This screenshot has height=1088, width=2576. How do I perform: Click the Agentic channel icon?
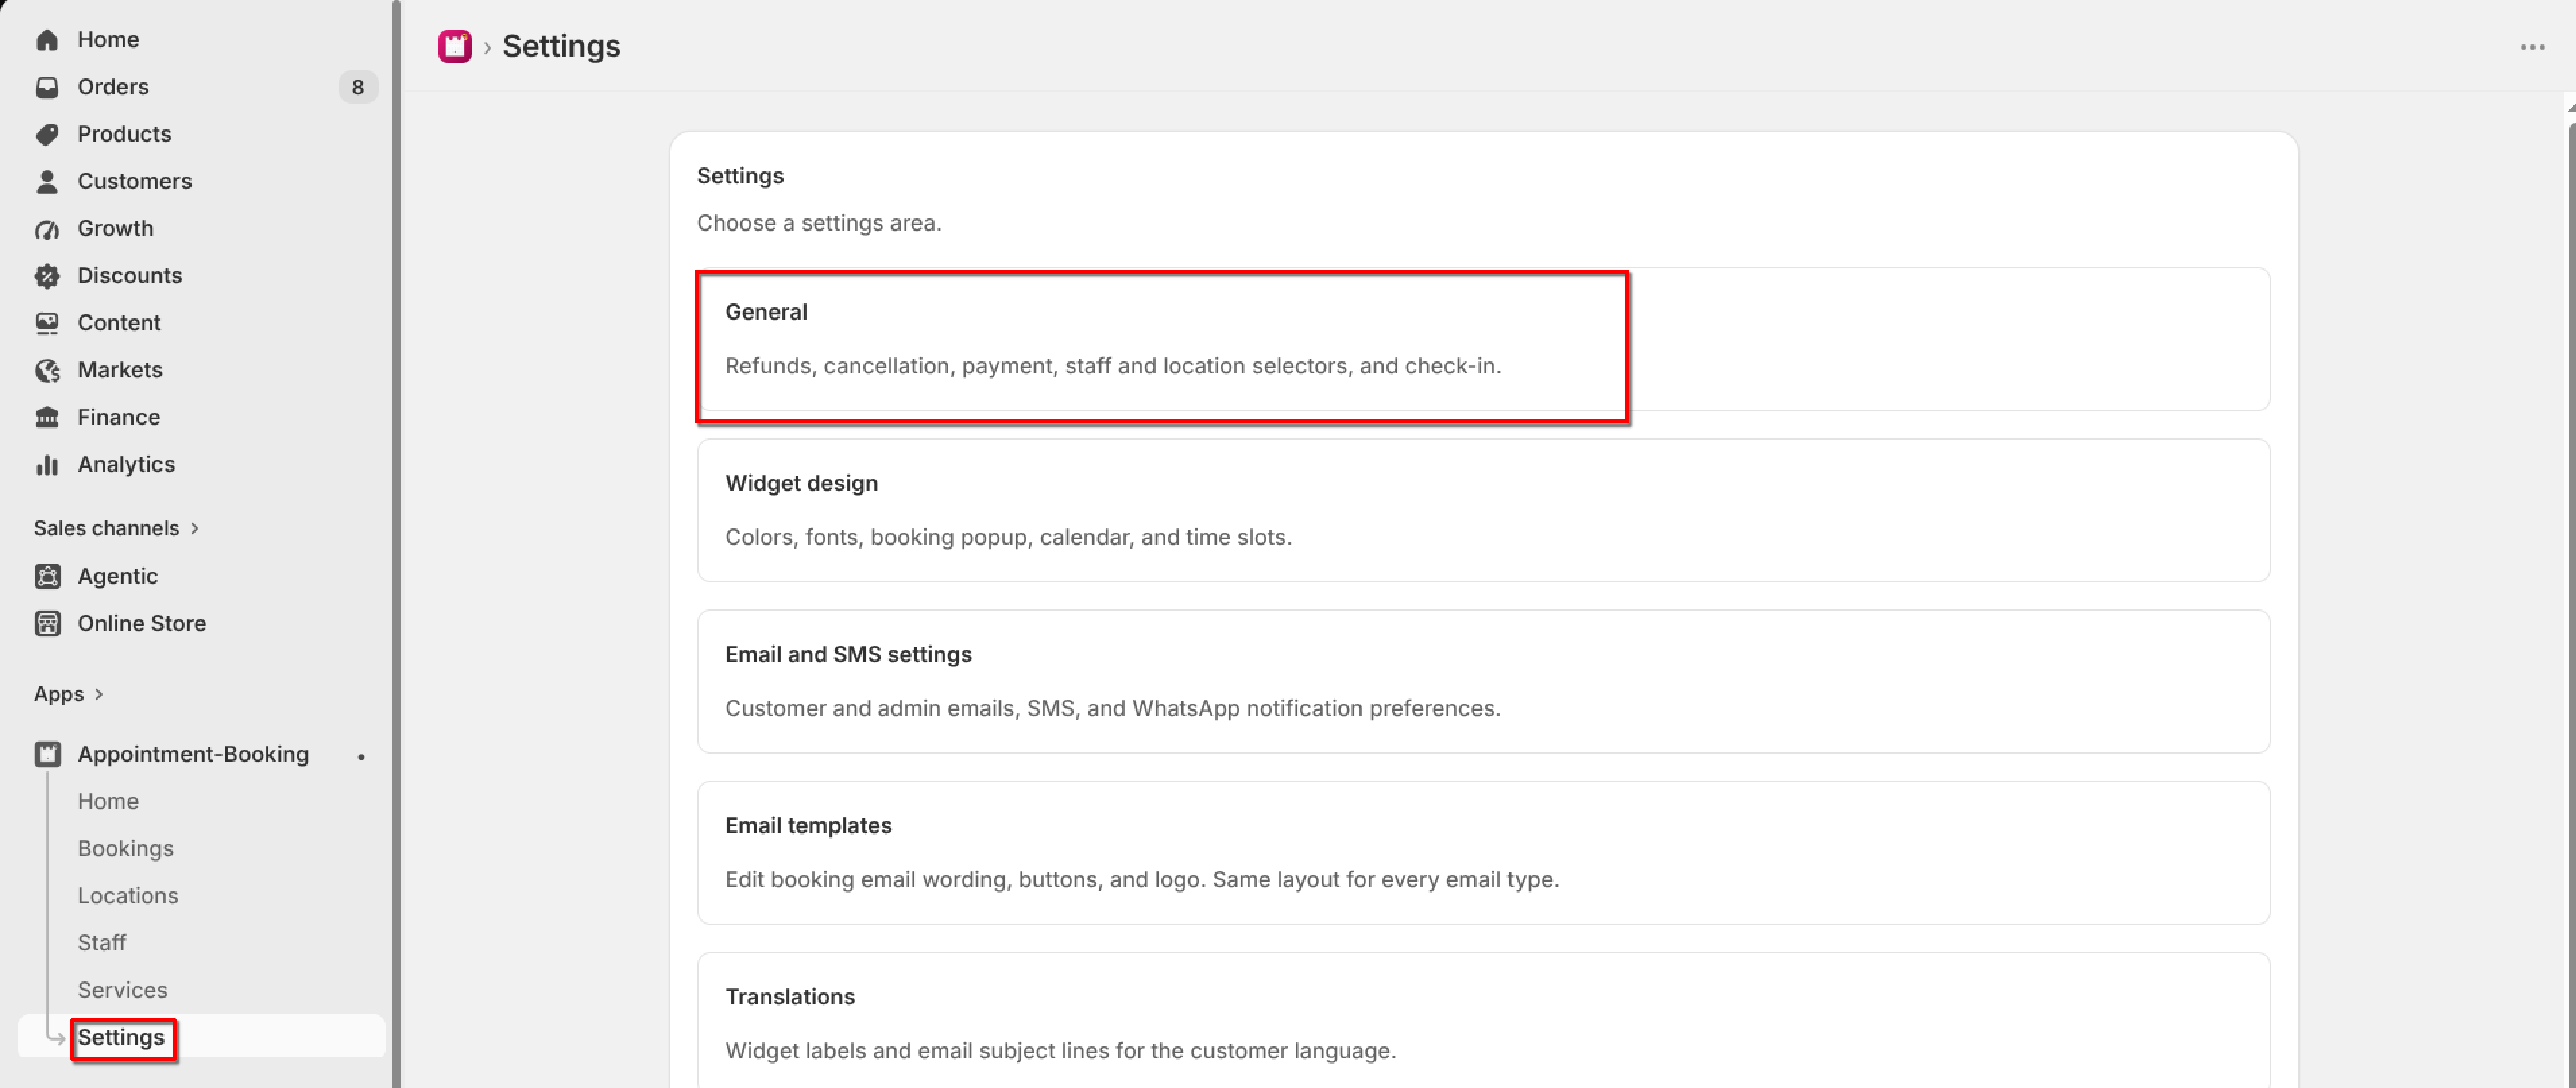47,576
